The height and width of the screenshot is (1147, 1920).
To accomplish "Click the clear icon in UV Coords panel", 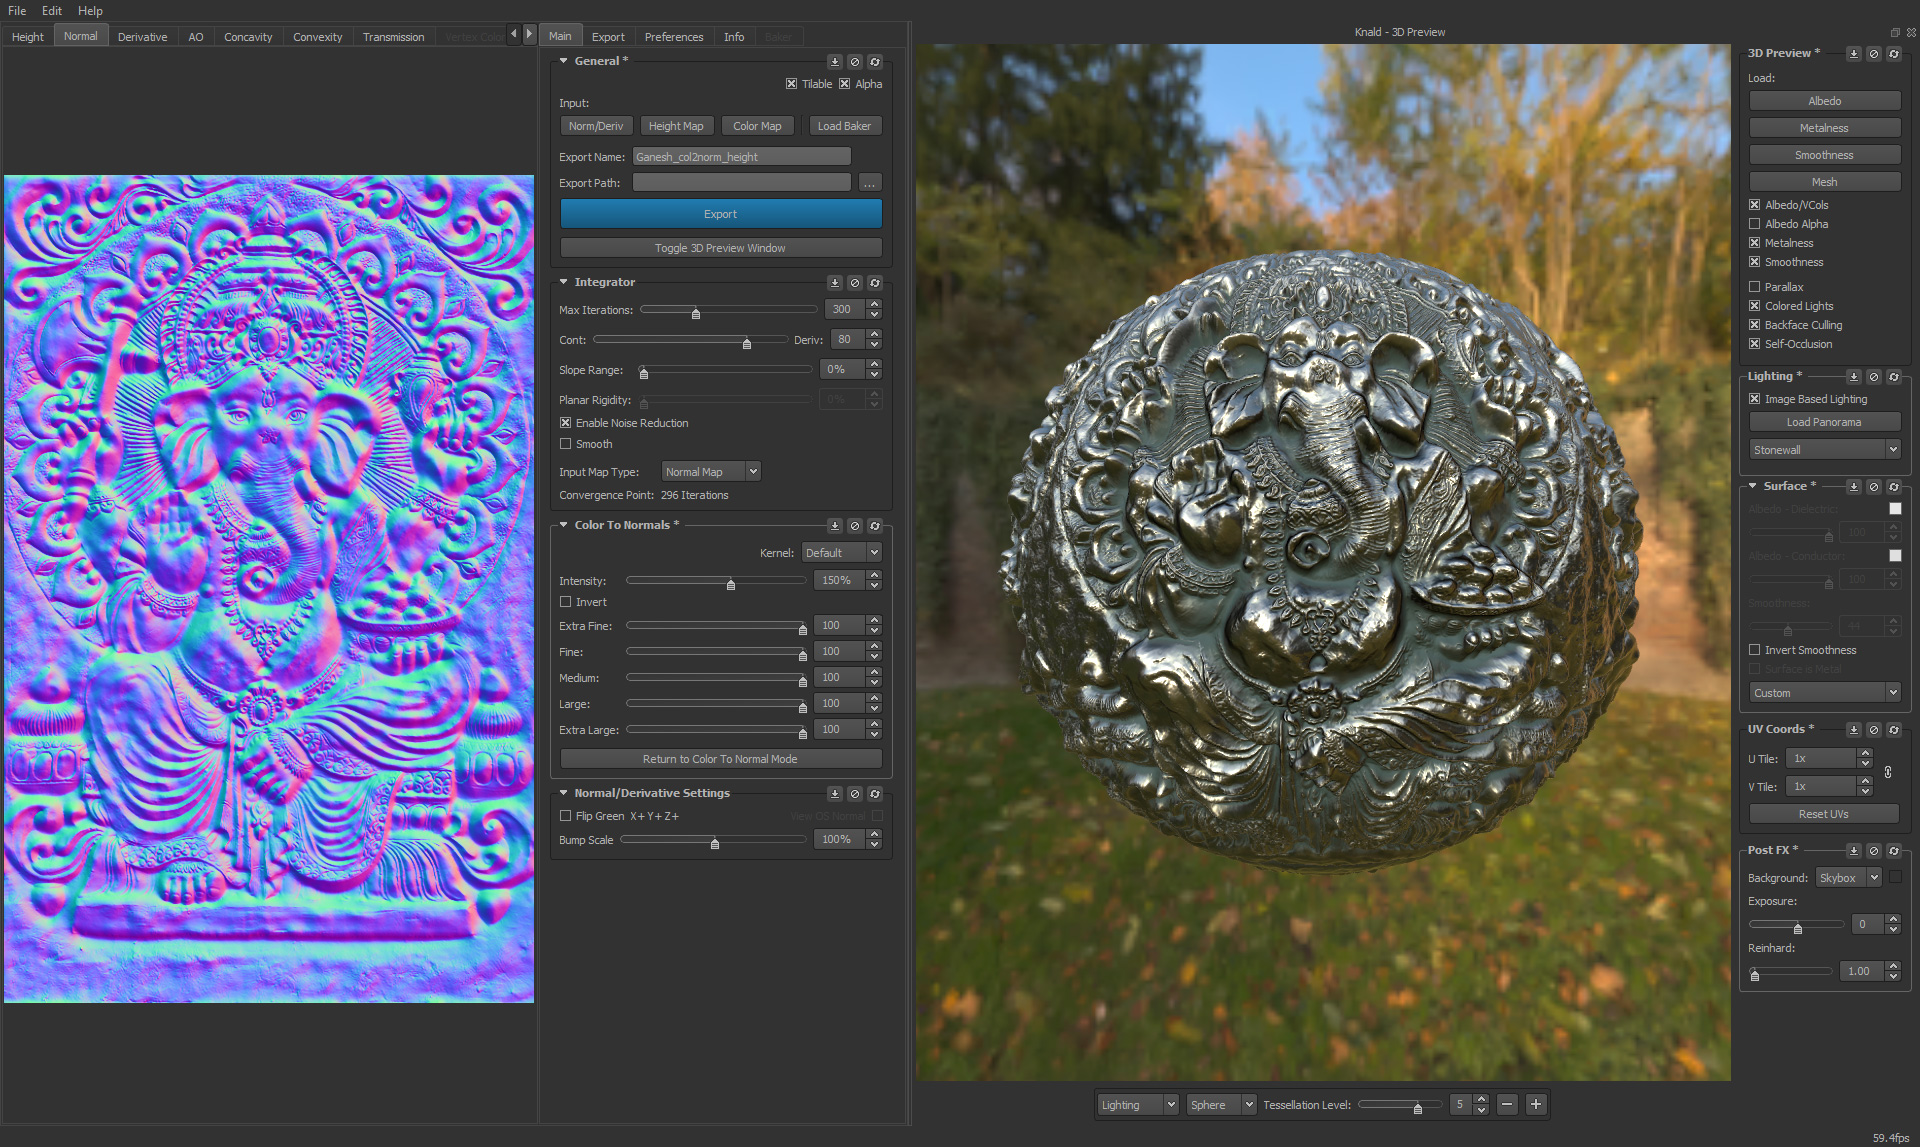I will click(x=1873, y=730).
